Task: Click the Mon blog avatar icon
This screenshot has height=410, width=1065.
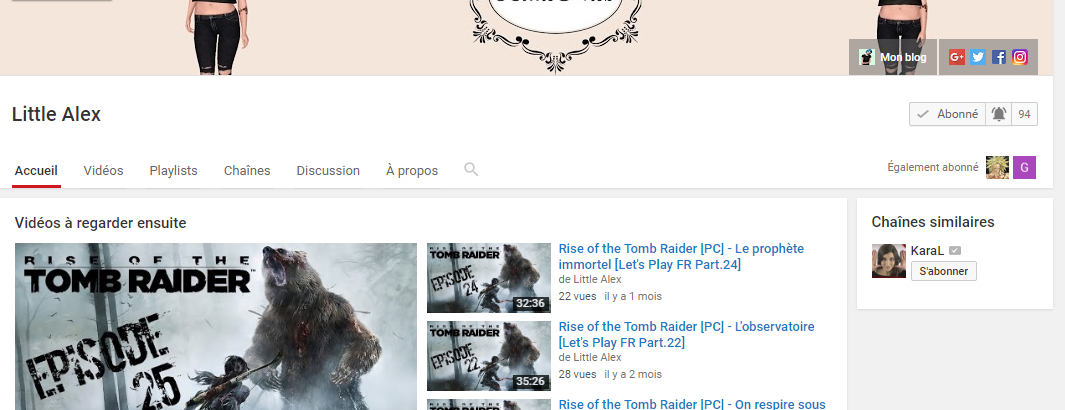Action: tap(866, 57)
